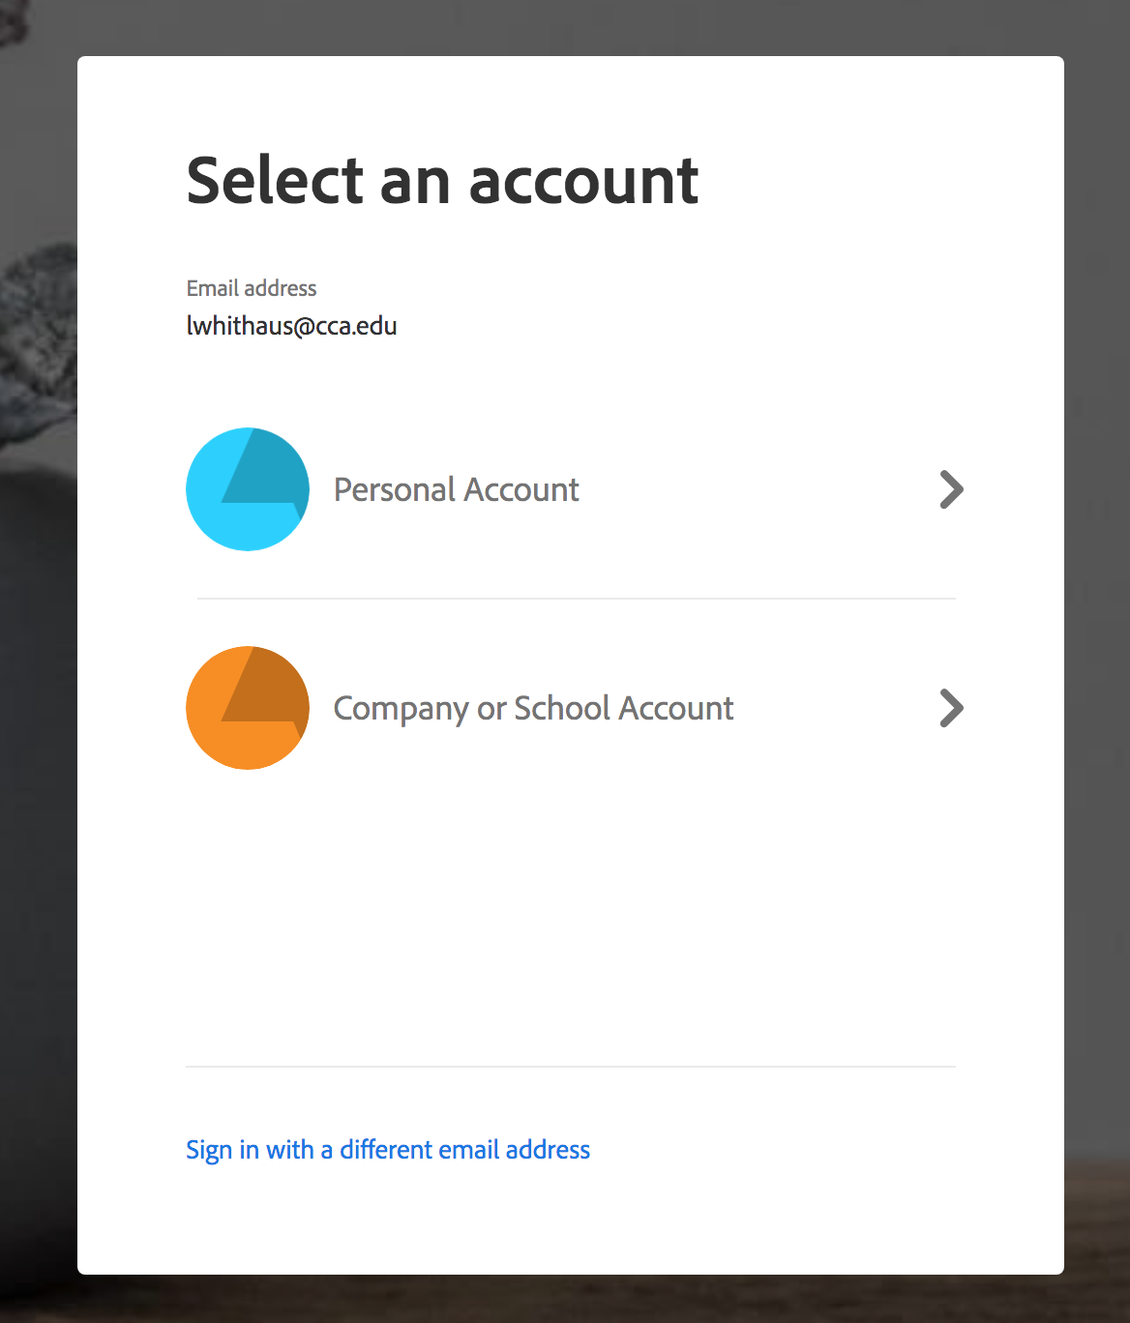Image resolution: width=1130 pixels, height=1323 pixels.
Task: Click the Email address label
Action: [251, 288]
